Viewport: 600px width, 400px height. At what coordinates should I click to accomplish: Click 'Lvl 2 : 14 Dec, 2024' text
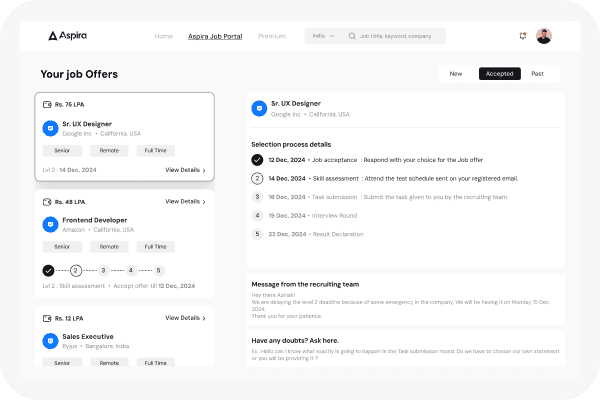(69, 170)
